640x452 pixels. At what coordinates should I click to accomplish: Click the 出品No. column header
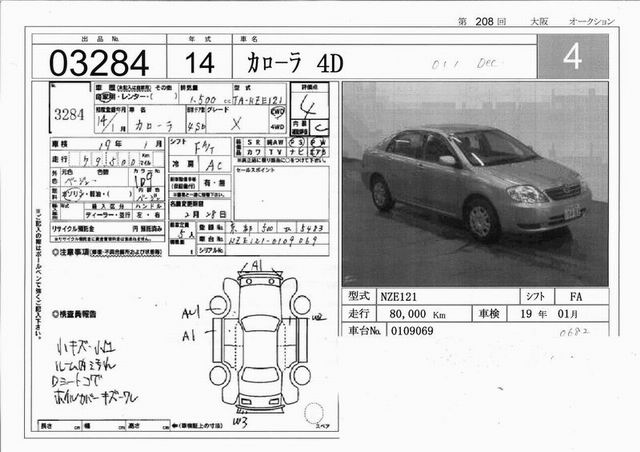[100, 39]
